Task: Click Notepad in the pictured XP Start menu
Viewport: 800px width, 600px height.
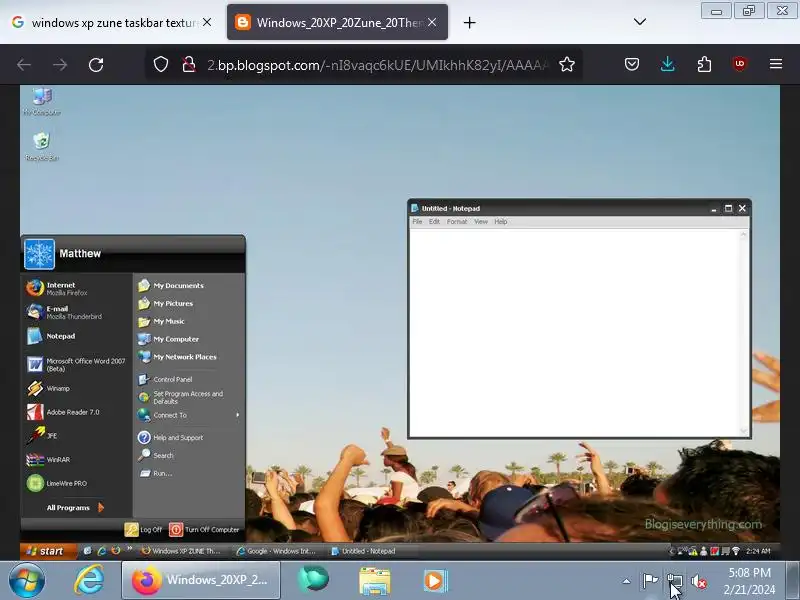Action: pyautogui.click(x=61, y=336)
